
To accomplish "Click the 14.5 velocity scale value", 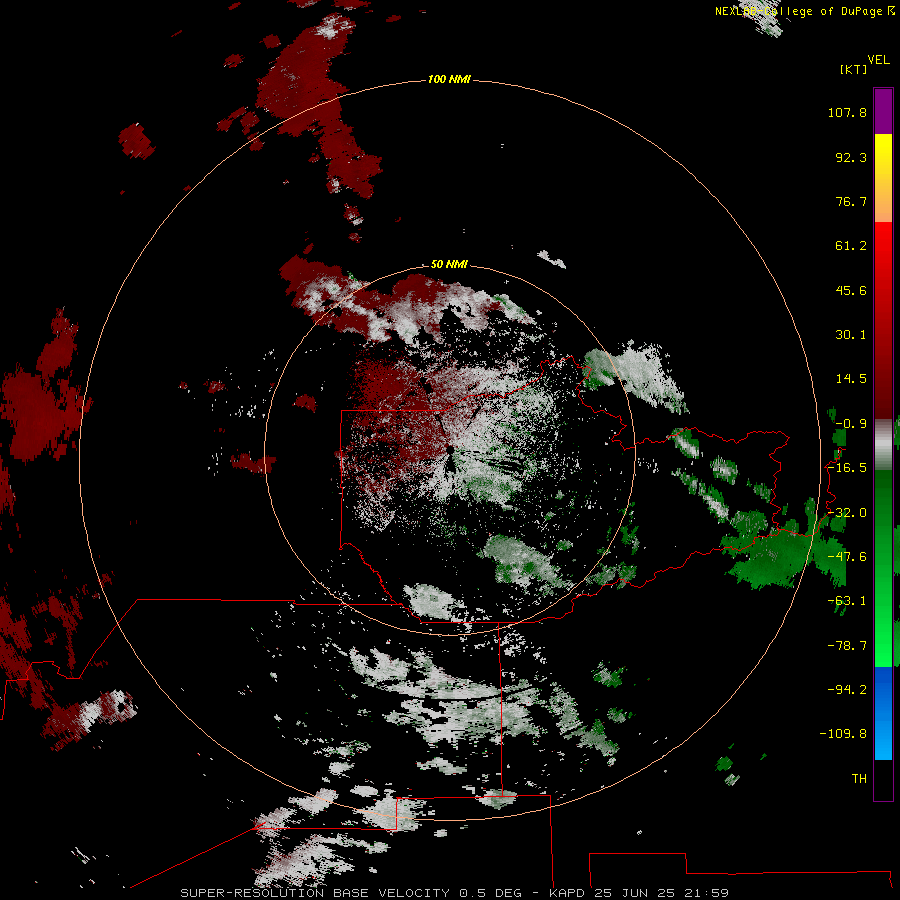I will click(x=851, y=379).
